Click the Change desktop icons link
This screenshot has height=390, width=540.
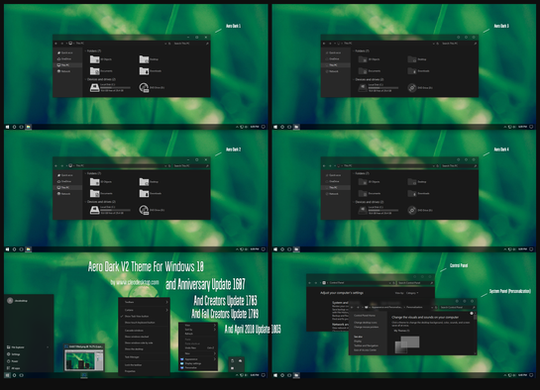click(365, 322)
